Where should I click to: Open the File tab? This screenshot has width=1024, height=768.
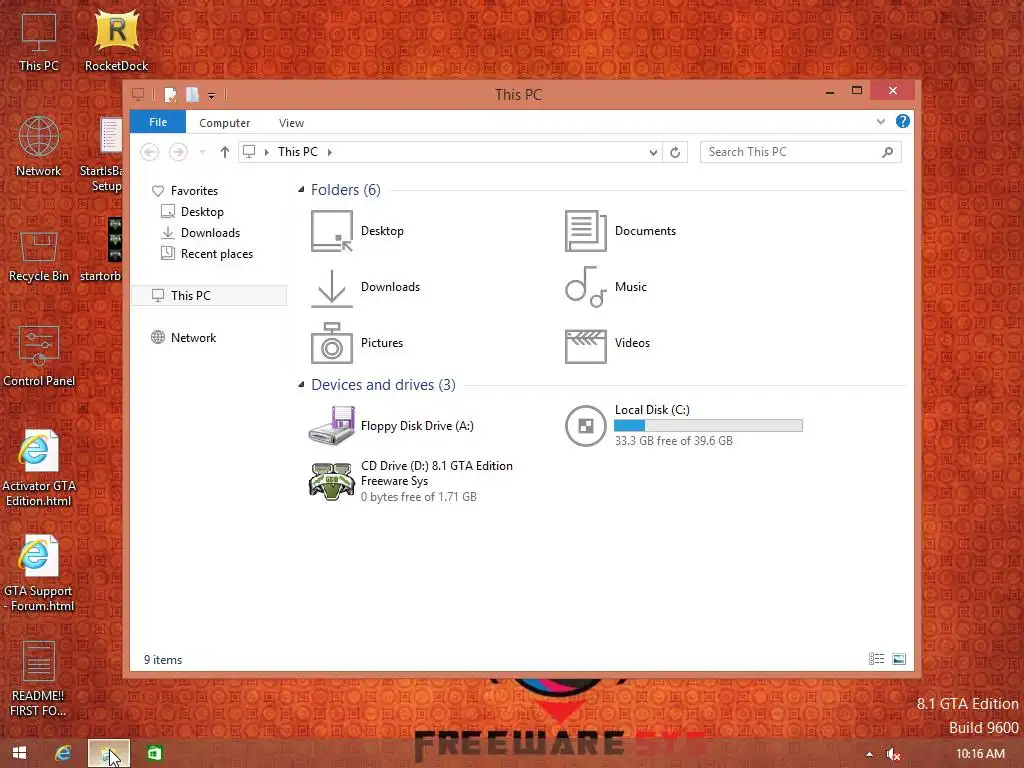pyautogui.click(x=158, y=122)
